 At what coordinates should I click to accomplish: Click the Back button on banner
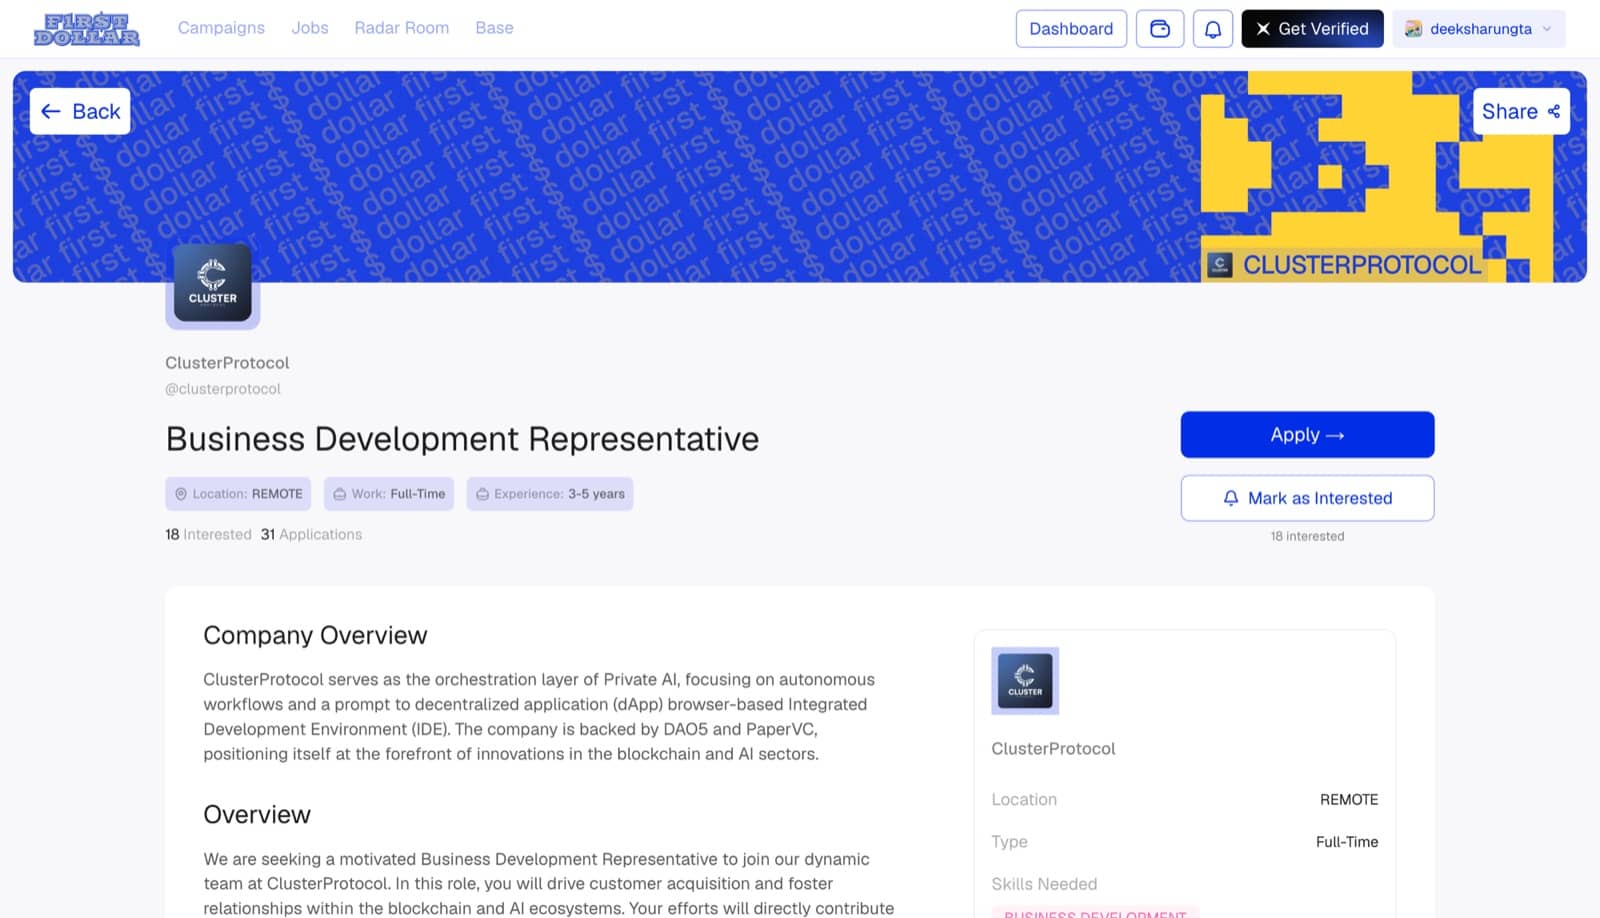(x=80, y=111)
